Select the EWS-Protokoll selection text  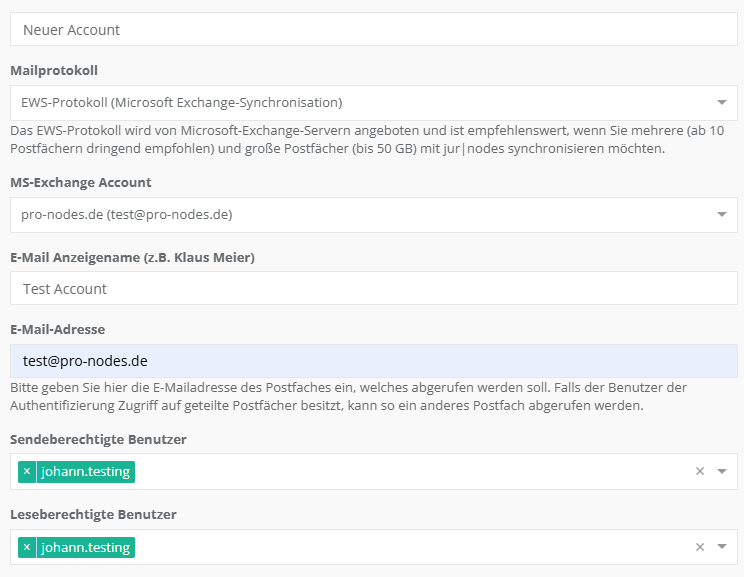pyautogui.click(x=182, y=102)
